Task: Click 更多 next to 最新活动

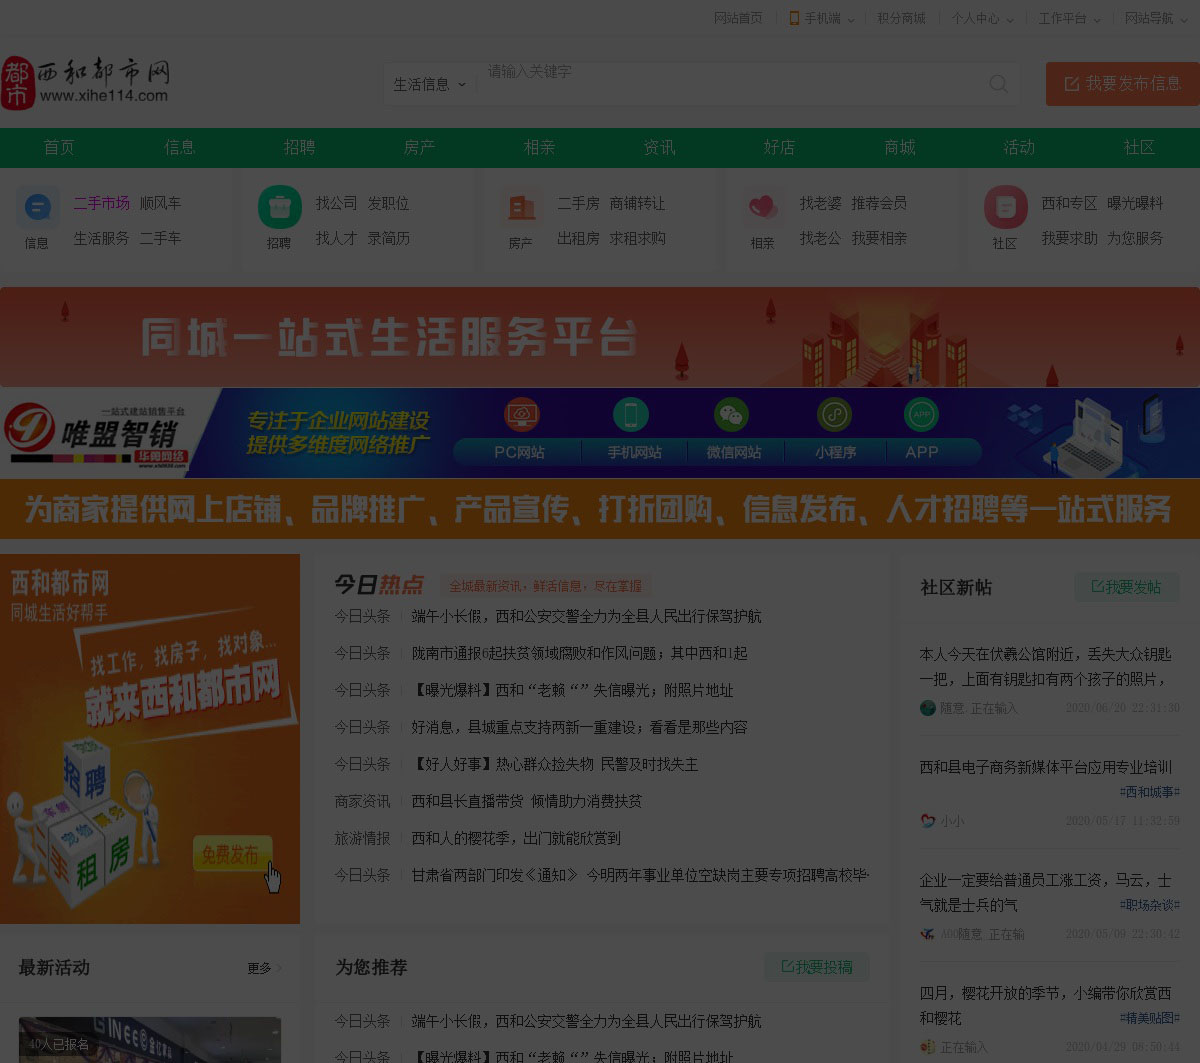Action: tap(264, 968)
